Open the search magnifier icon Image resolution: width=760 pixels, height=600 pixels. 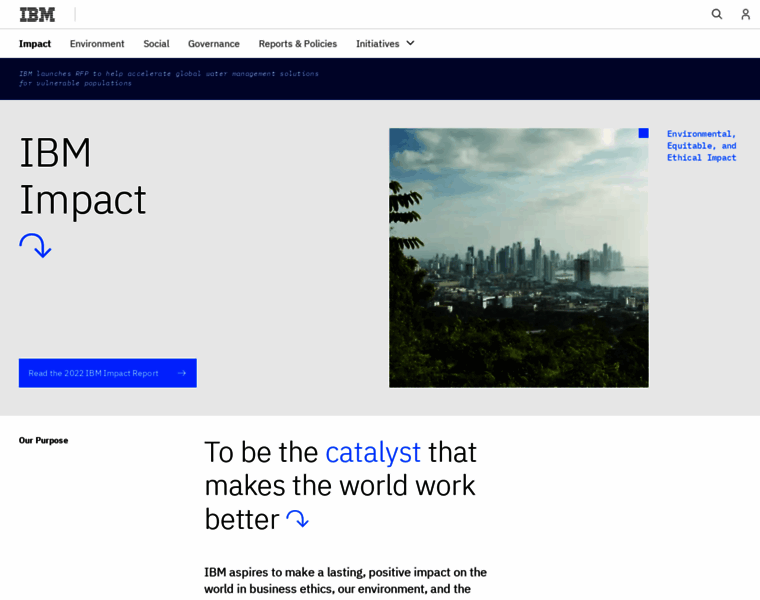pyautogui.click(x=716, y=14)
